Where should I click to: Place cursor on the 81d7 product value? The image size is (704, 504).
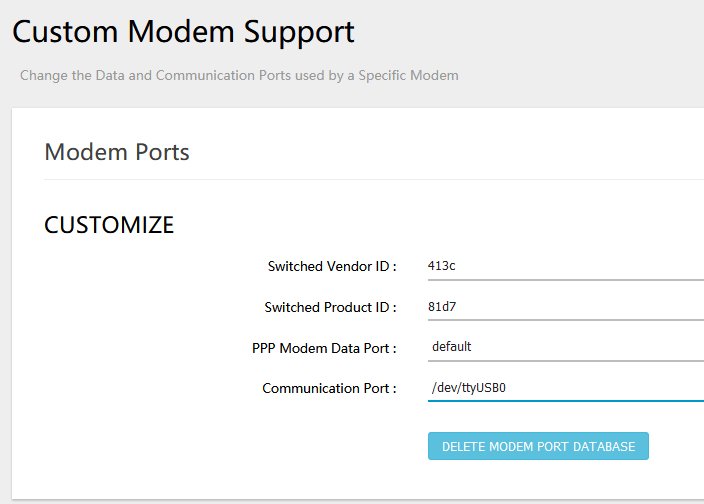coord(442,307)
